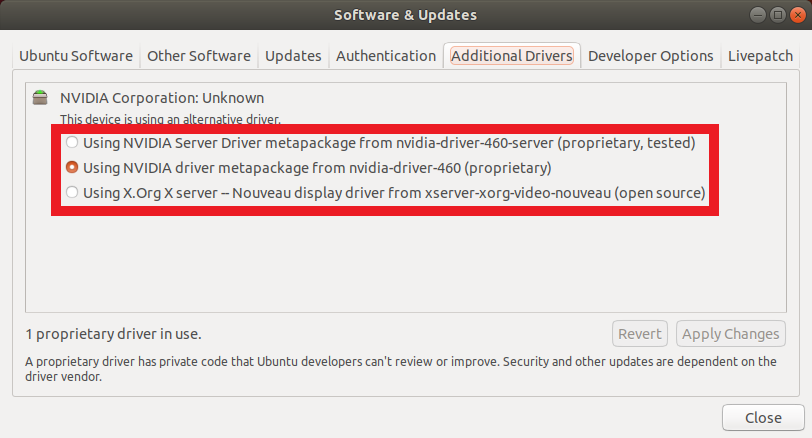Viewport: 812px width, 438px height.
Task: Click the '1 proprietary driver in use' status text
Action: 119,334
